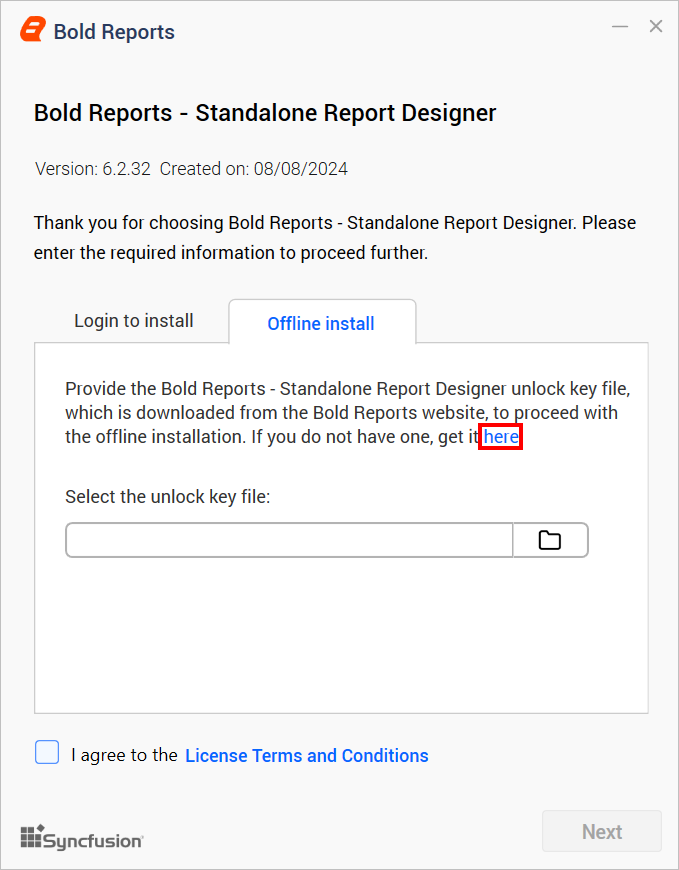Minimize the installer window

[620, 26]
